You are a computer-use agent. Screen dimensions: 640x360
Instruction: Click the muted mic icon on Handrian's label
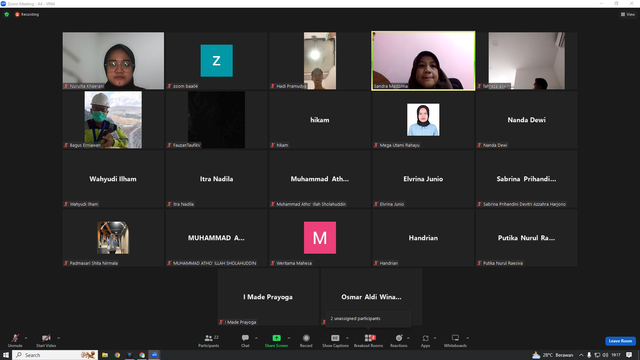coord(376,263)
